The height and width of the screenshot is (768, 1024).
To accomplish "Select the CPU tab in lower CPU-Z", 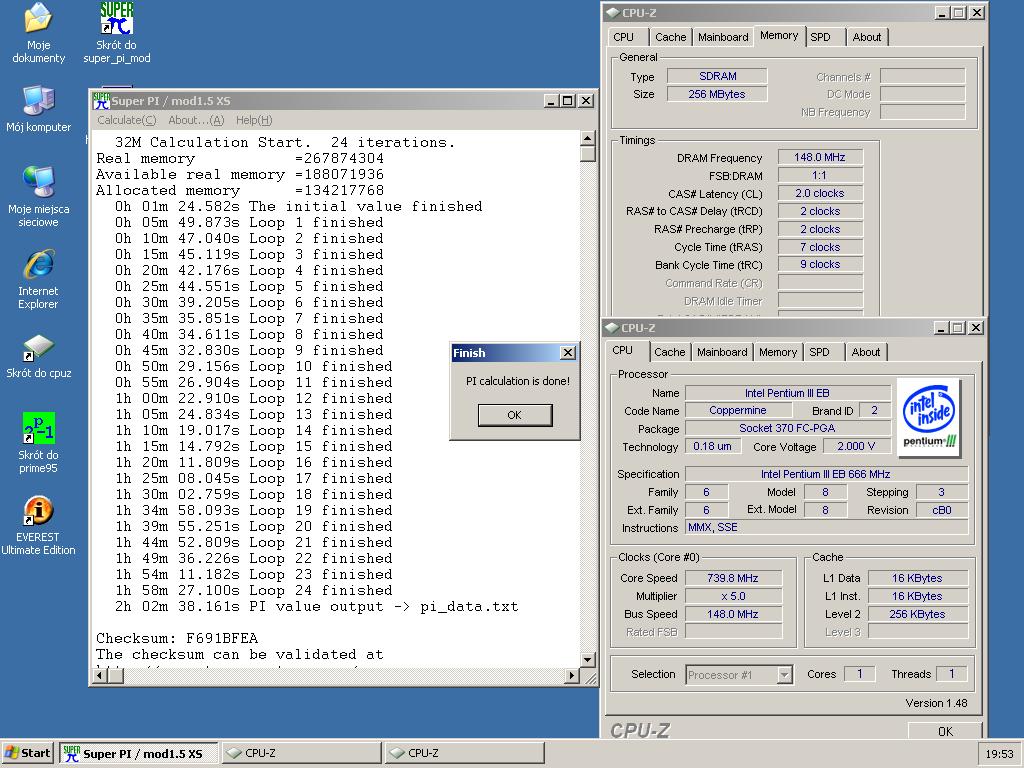I will (x=622, y=350).
